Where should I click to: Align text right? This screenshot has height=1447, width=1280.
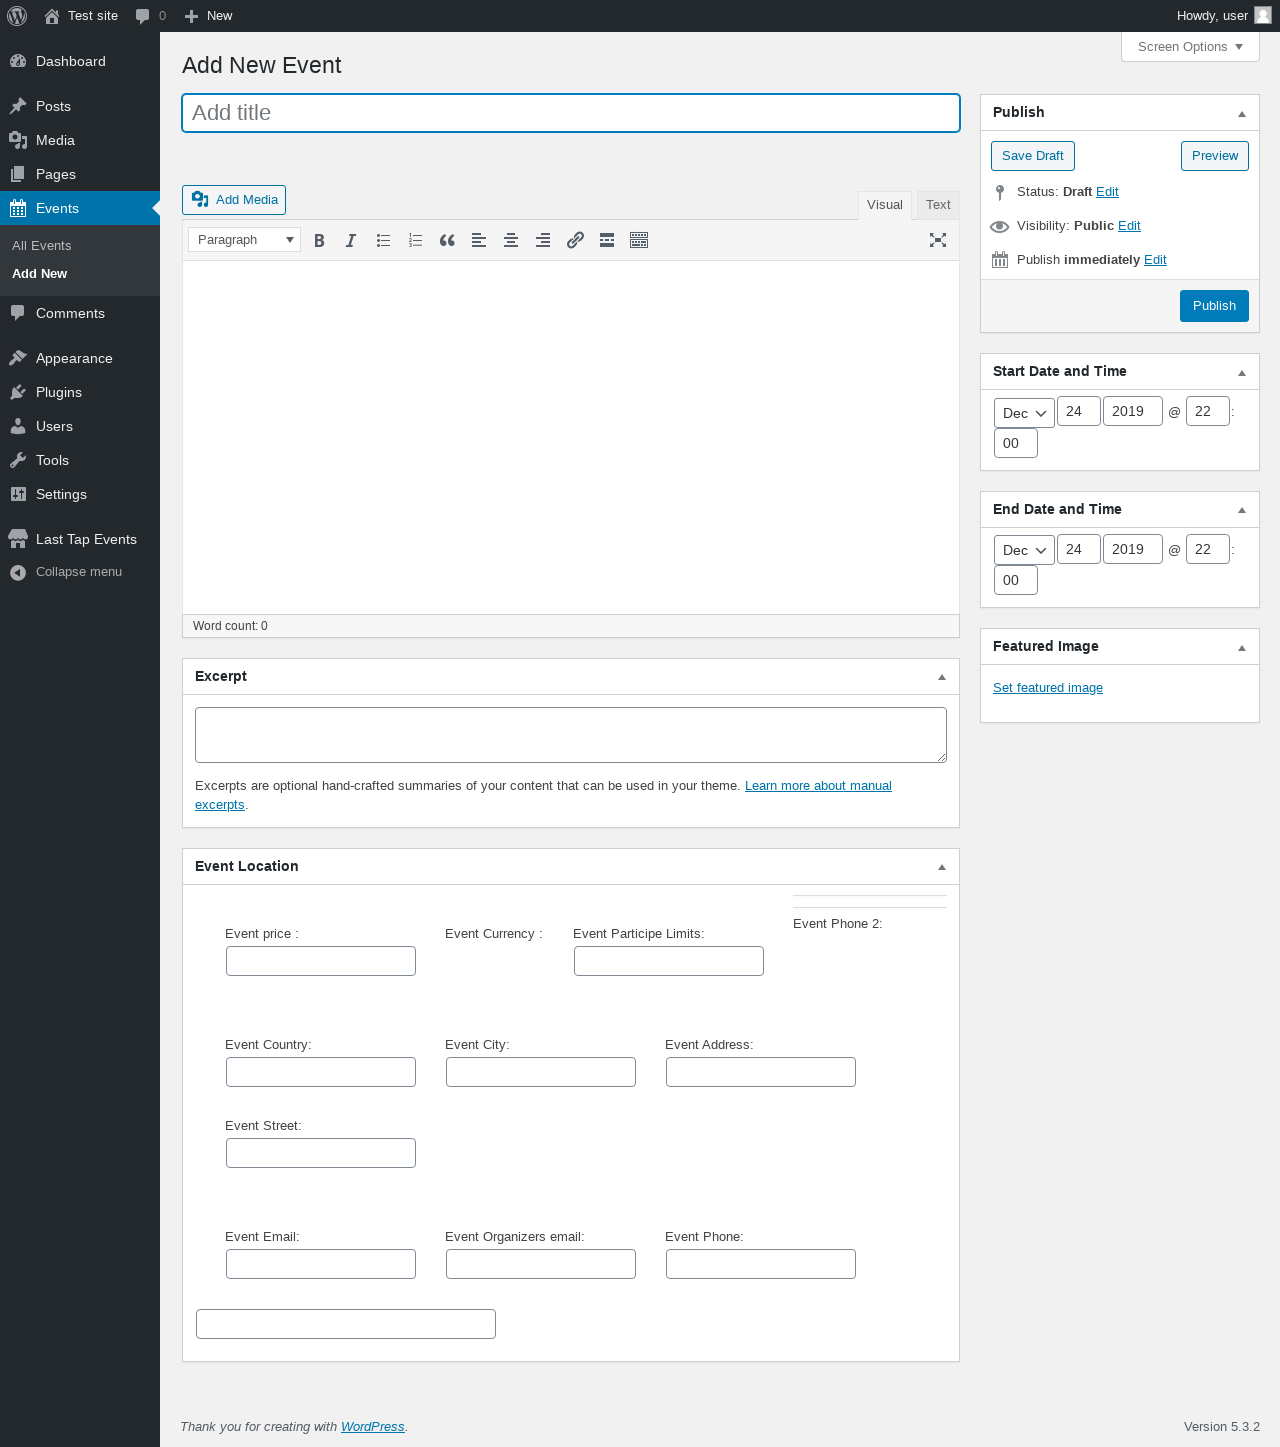coord(543,240)
